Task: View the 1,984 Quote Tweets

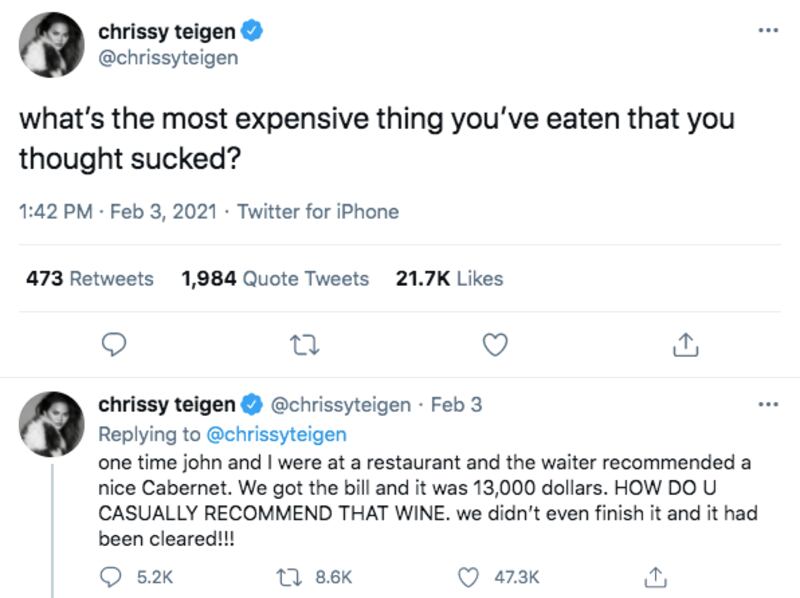Action: [275, 279]
